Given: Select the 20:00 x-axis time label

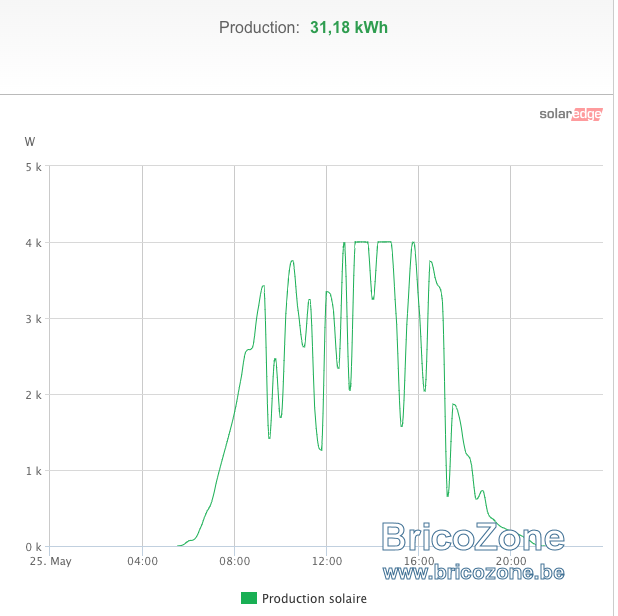Looking at the screenshot, I should 511,561.
